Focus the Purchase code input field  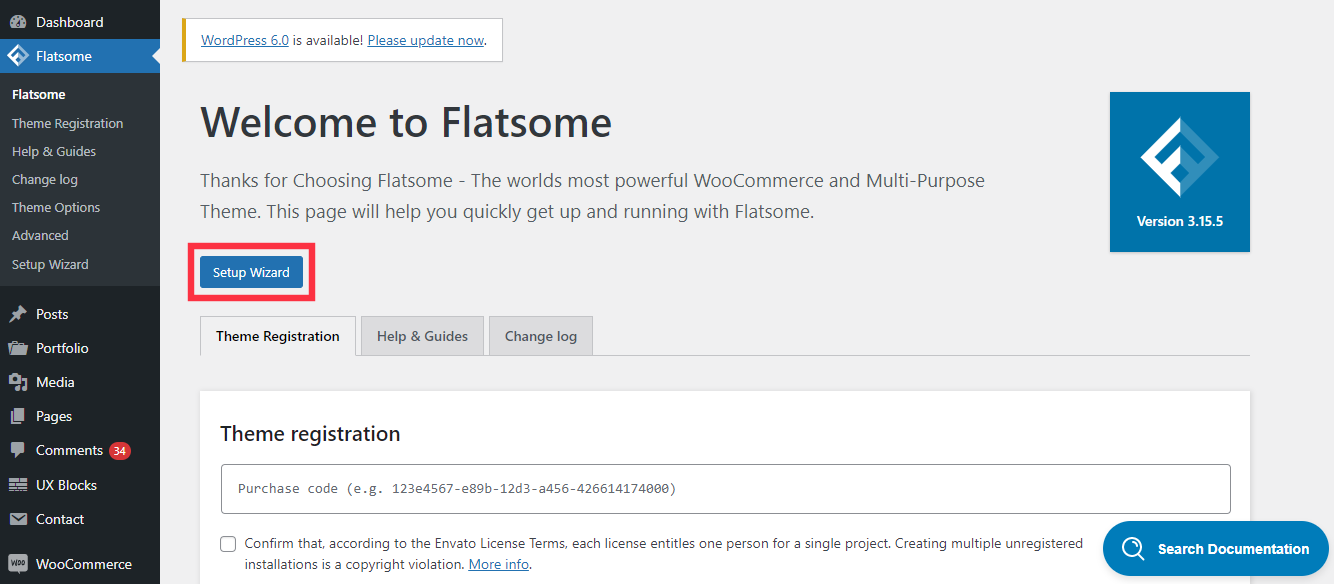coord(726,489)
